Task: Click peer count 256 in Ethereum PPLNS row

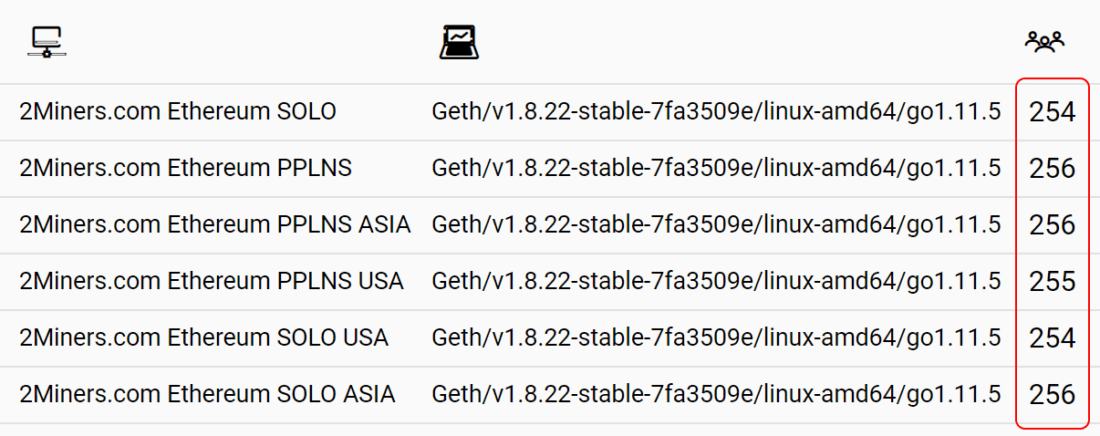Action: 1051,169
